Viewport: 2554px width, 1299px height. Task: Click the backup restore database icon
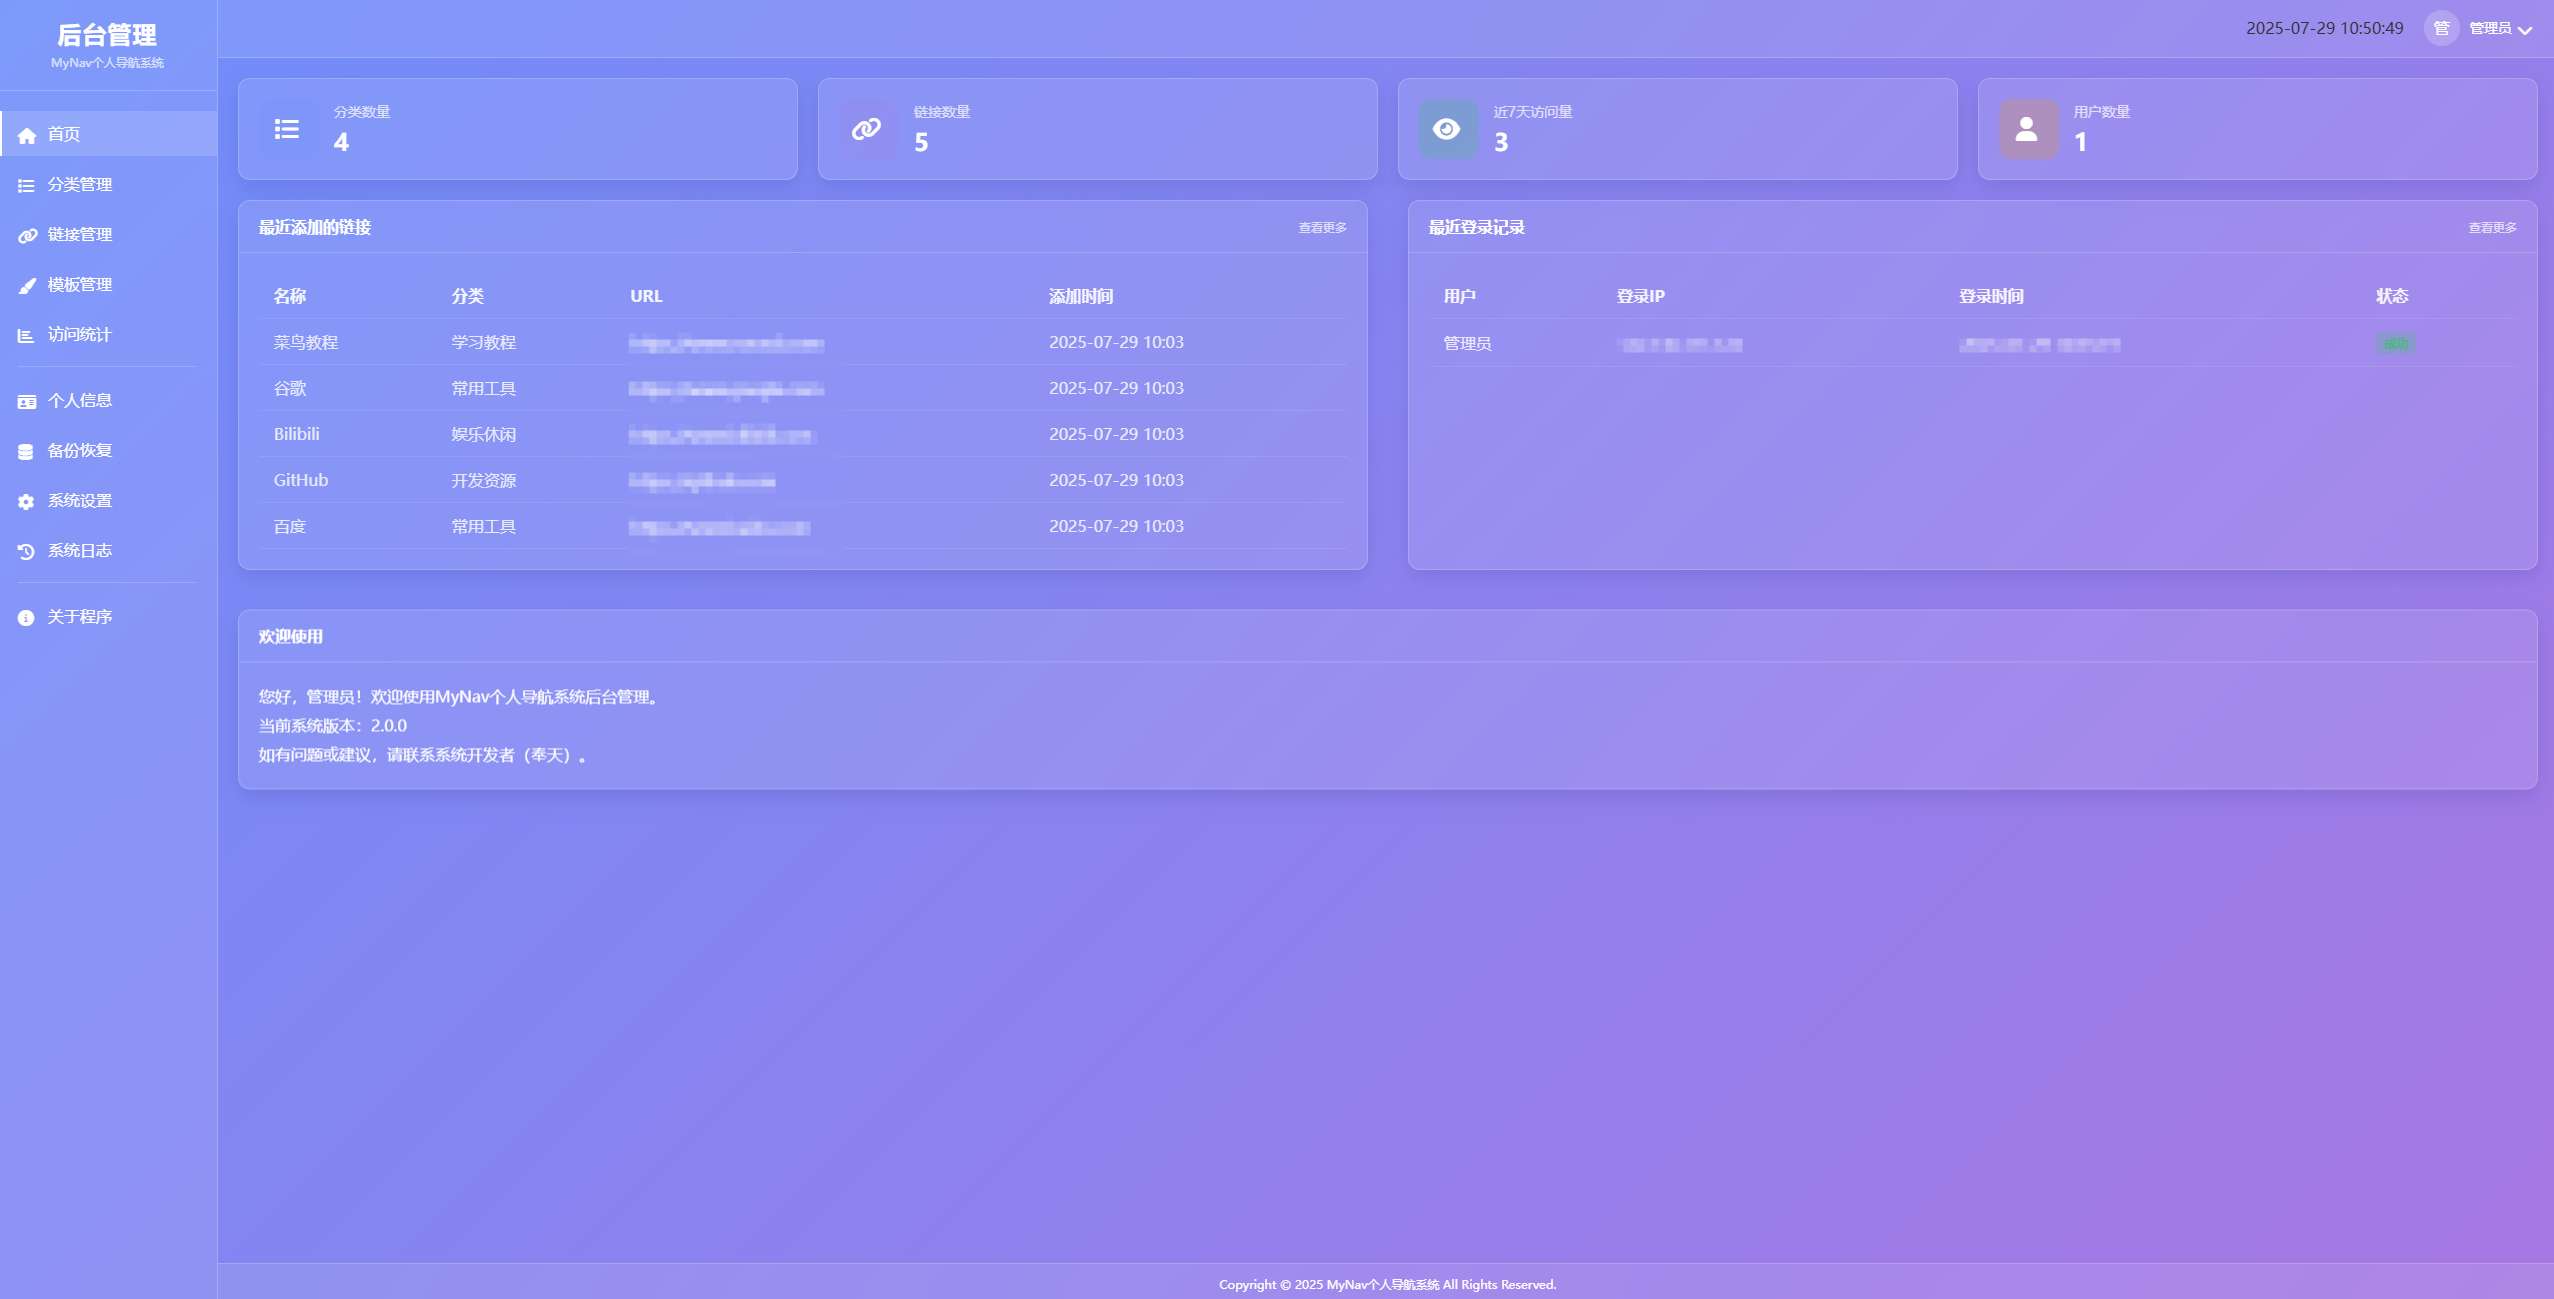[26, 452]
